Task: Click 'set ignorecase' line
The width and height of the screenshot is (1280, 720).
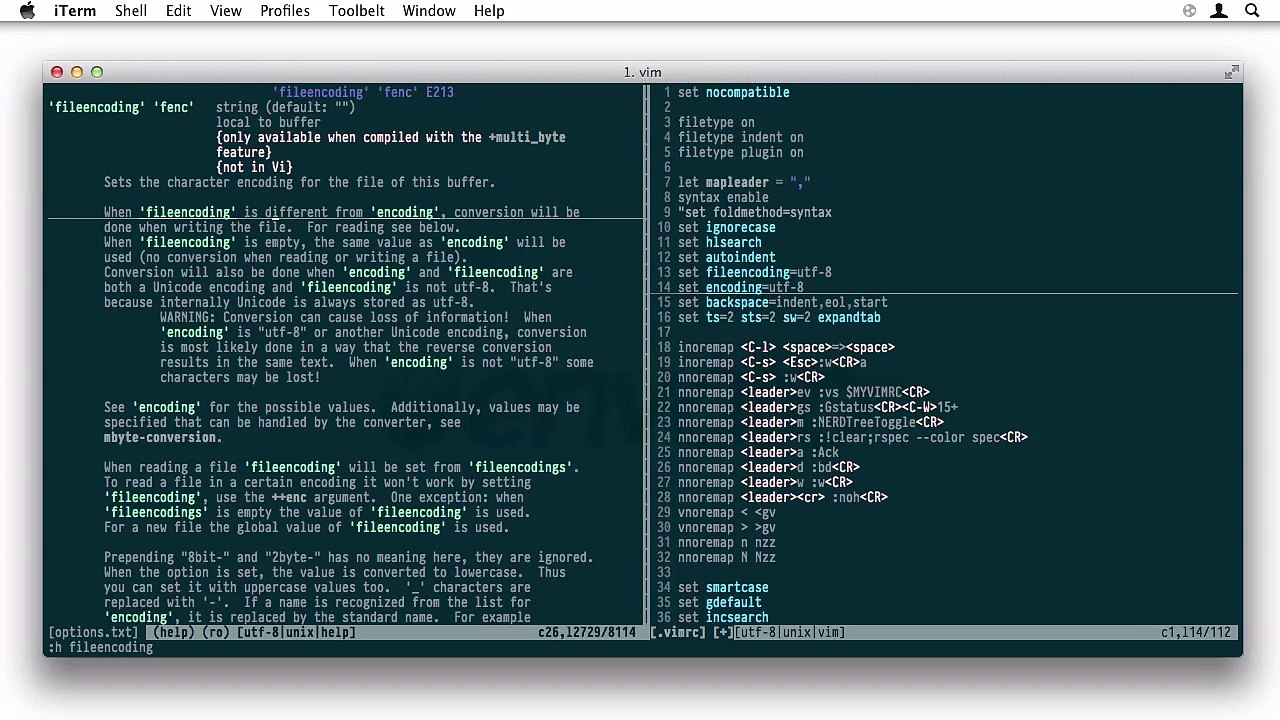Action: 727,228
